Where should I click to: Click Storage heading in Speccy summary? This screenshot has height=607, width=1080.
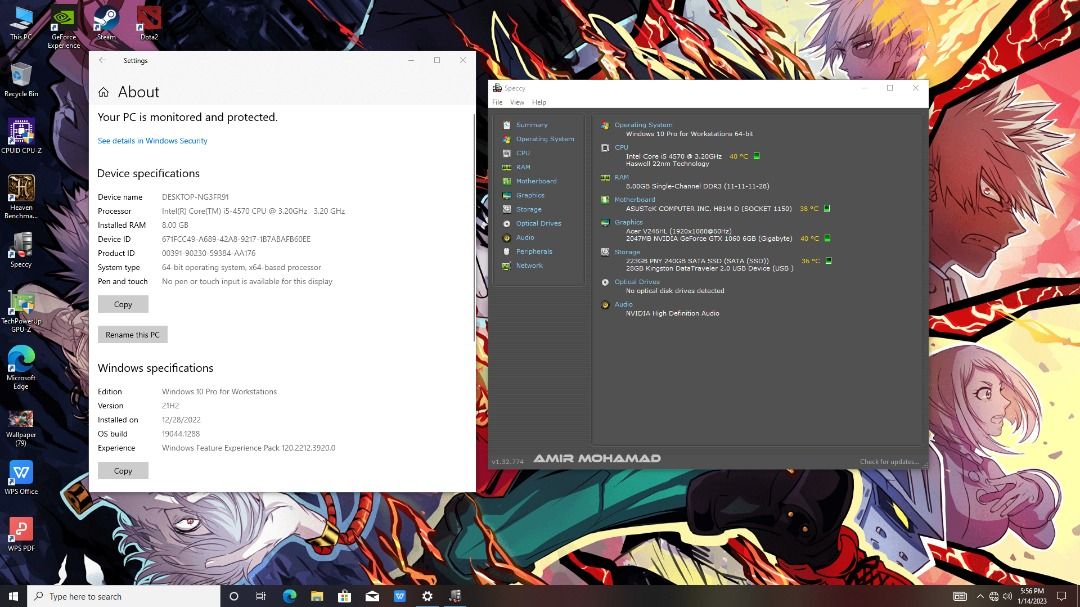[627, 251]
